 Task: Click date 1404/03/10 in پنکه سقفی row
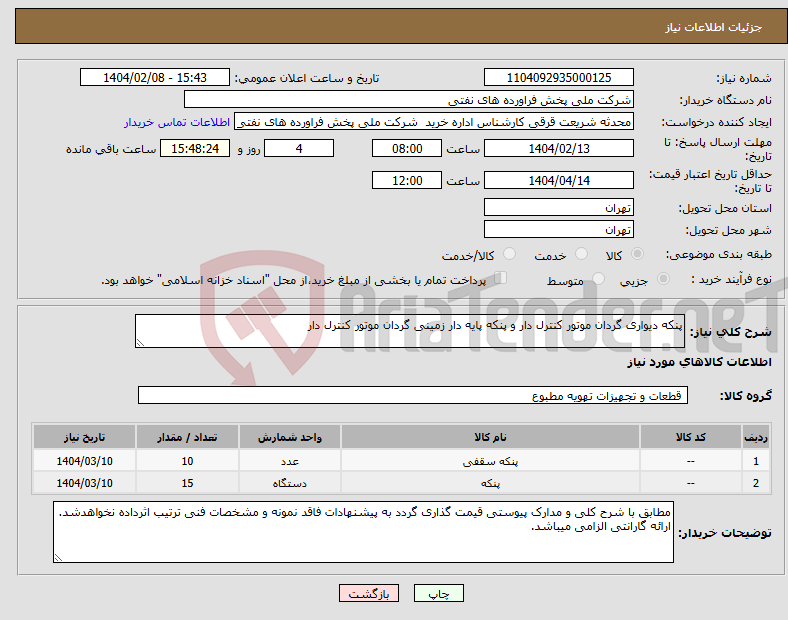(84, 461)
